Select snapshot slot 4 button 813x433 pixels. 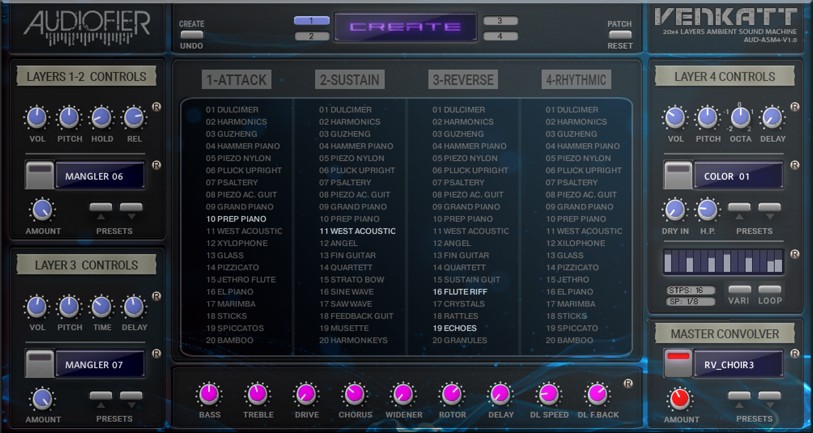pos(500,36)
